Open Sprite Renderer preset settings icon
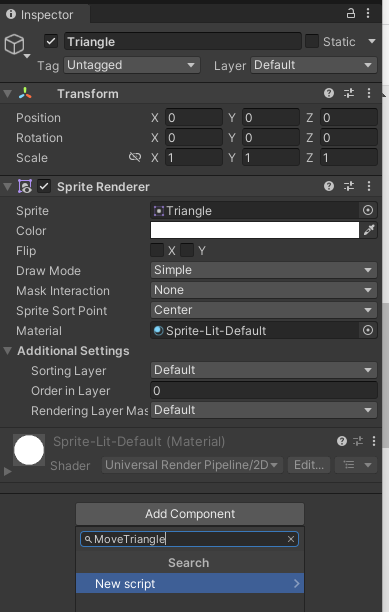 pos(349,186)
